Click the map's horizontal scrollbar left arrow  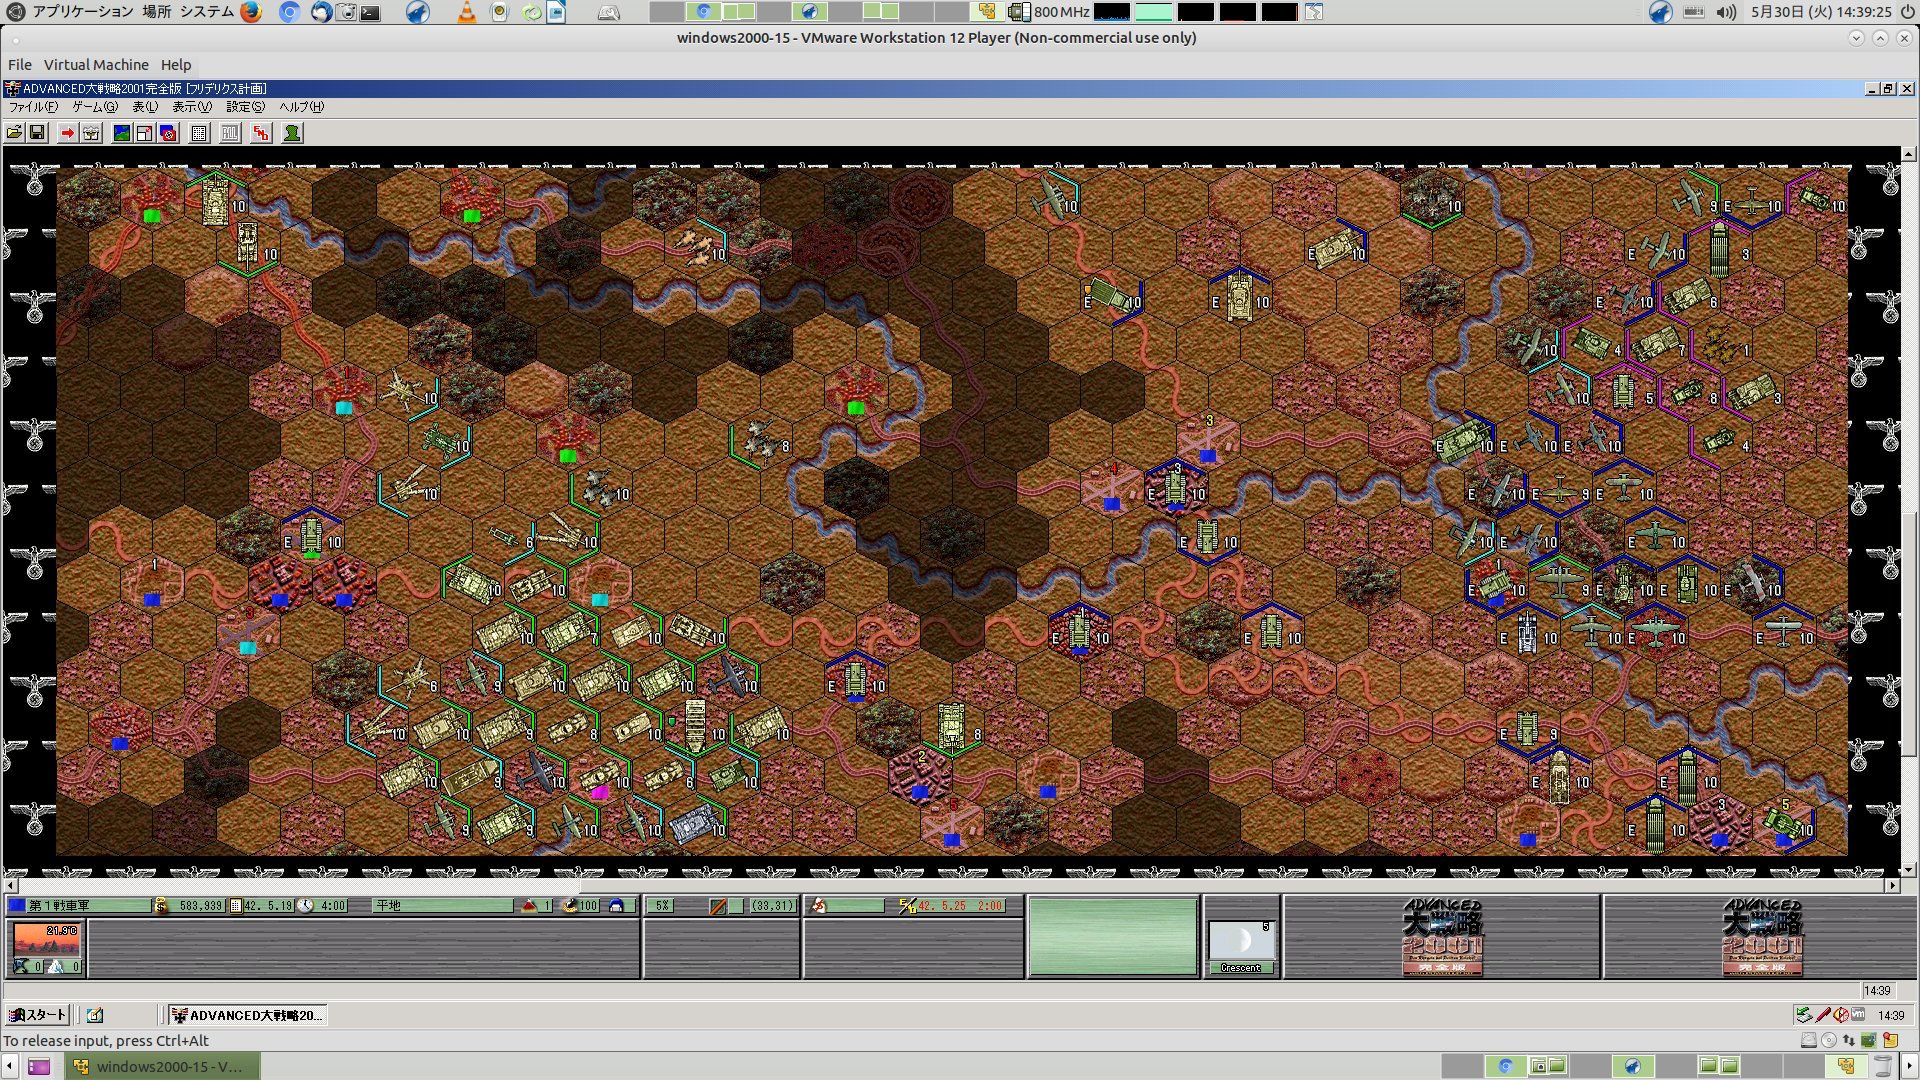pos(10,885)
